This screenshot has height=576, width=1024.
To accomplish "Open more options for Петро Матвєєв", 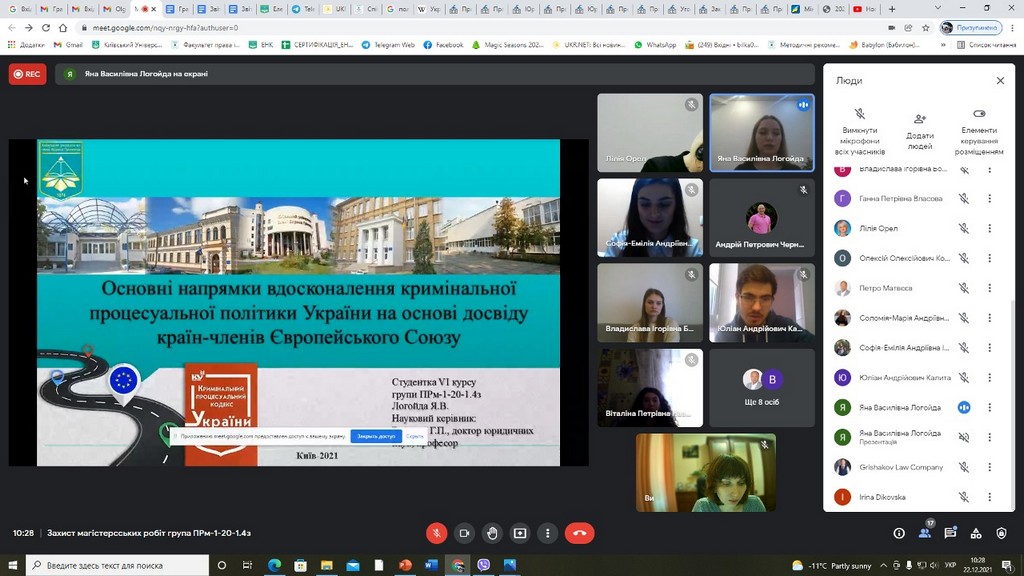I will point(990,288).
